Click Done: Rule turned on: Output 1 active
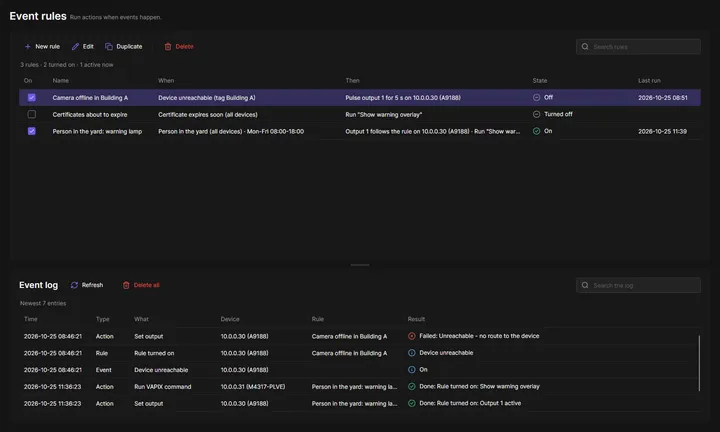 pyautogui.click(x=470, y=404)
